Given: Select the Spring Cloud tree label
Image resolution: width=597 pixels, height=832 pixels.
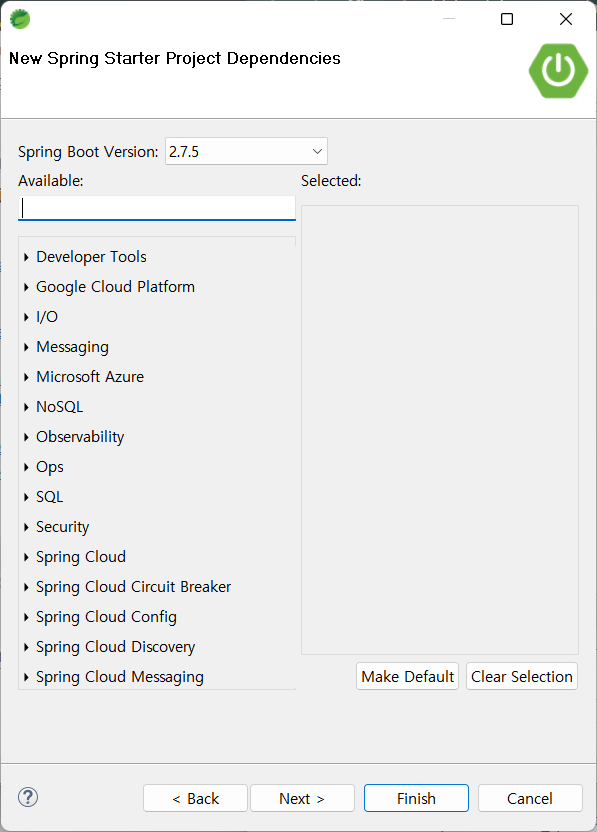Looking at the screenshot, I should (x=81, y=557).
